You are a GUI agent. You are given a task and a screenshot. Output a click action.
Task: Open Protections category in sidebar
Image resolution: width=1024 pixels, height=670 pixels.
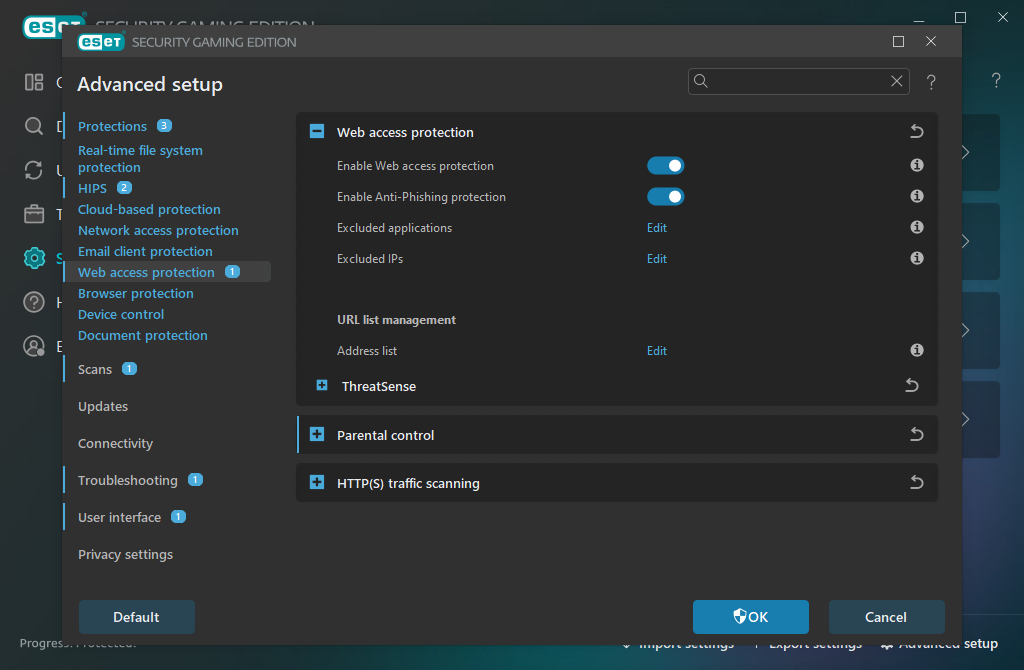tap(112, 126)
